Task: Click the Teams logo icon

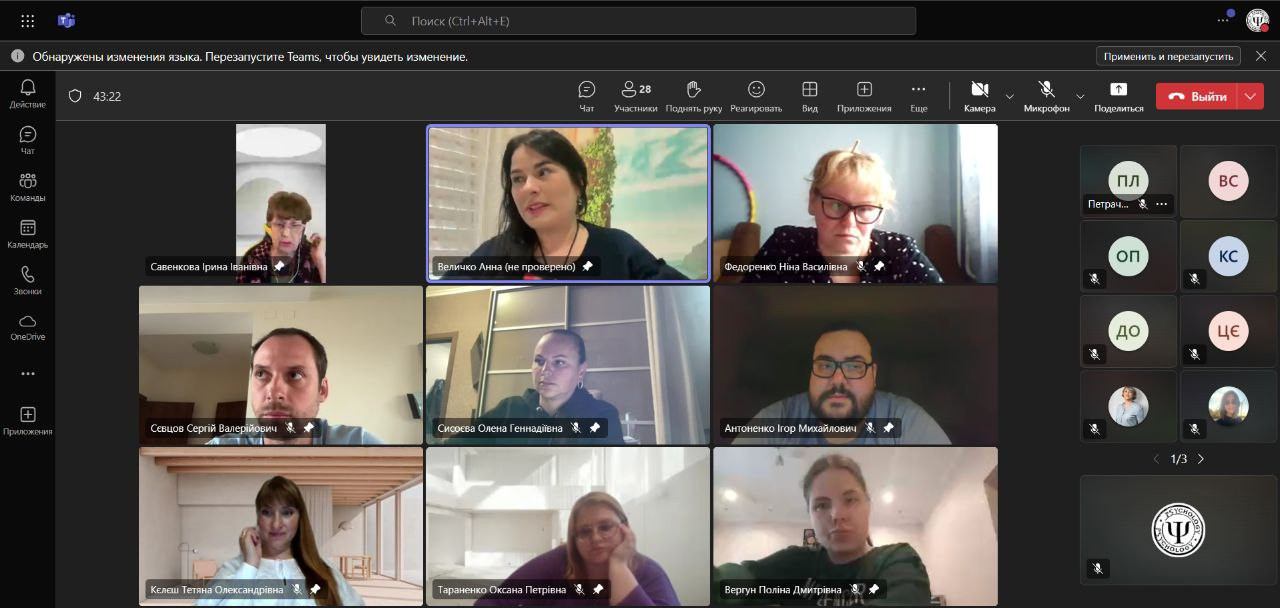Action: pos(67,20)
